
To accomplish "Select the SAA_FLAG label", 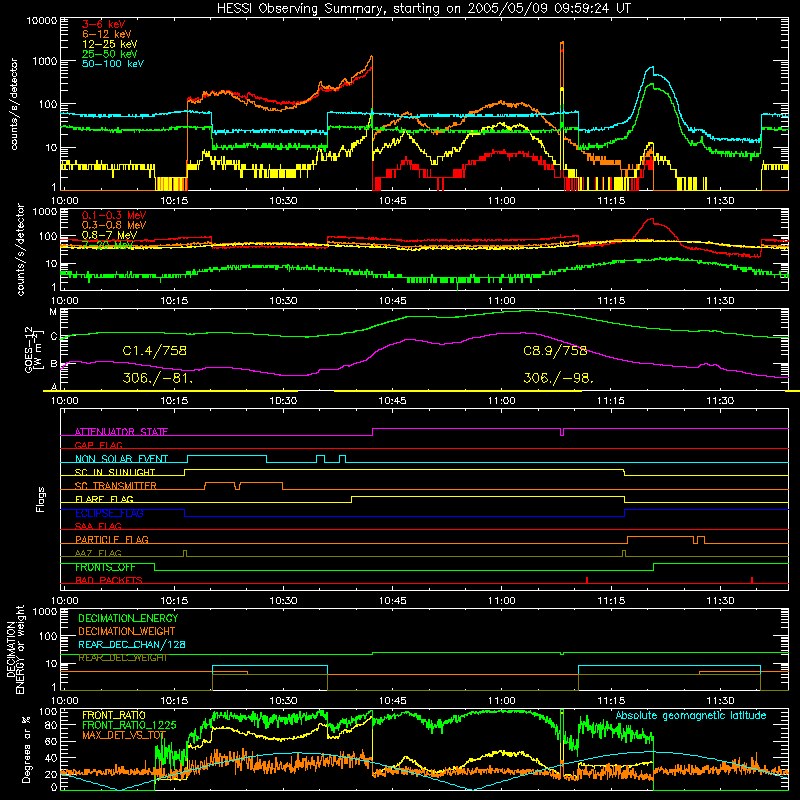I will click(x=98, y=526).
